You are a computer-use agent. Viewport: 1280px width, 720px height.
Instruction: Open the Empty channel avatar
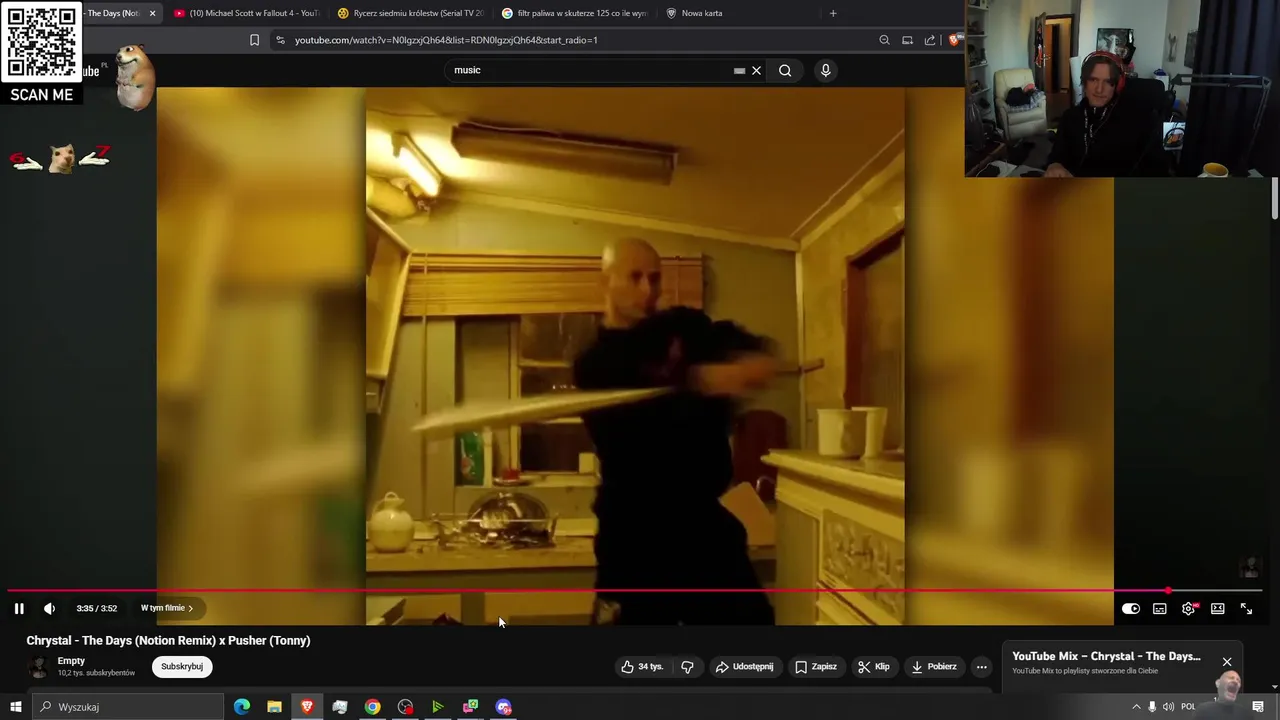38,667
